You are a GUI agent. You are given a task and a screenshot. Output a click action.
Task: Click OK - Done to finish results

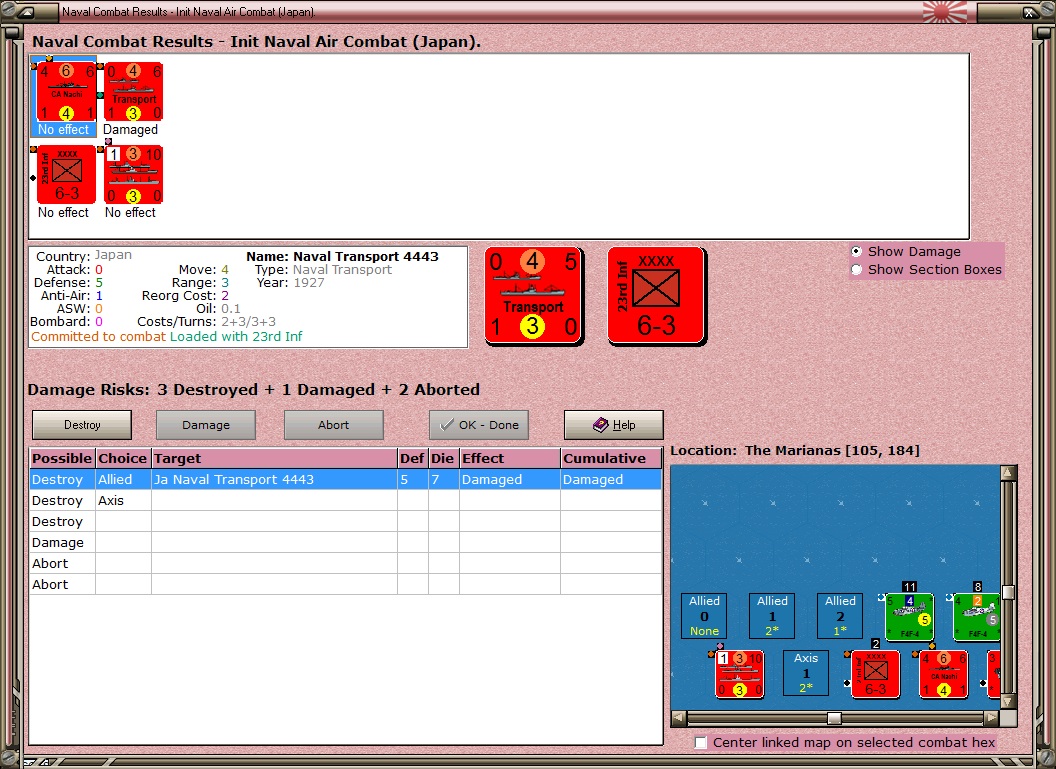[x=479, y=425]
